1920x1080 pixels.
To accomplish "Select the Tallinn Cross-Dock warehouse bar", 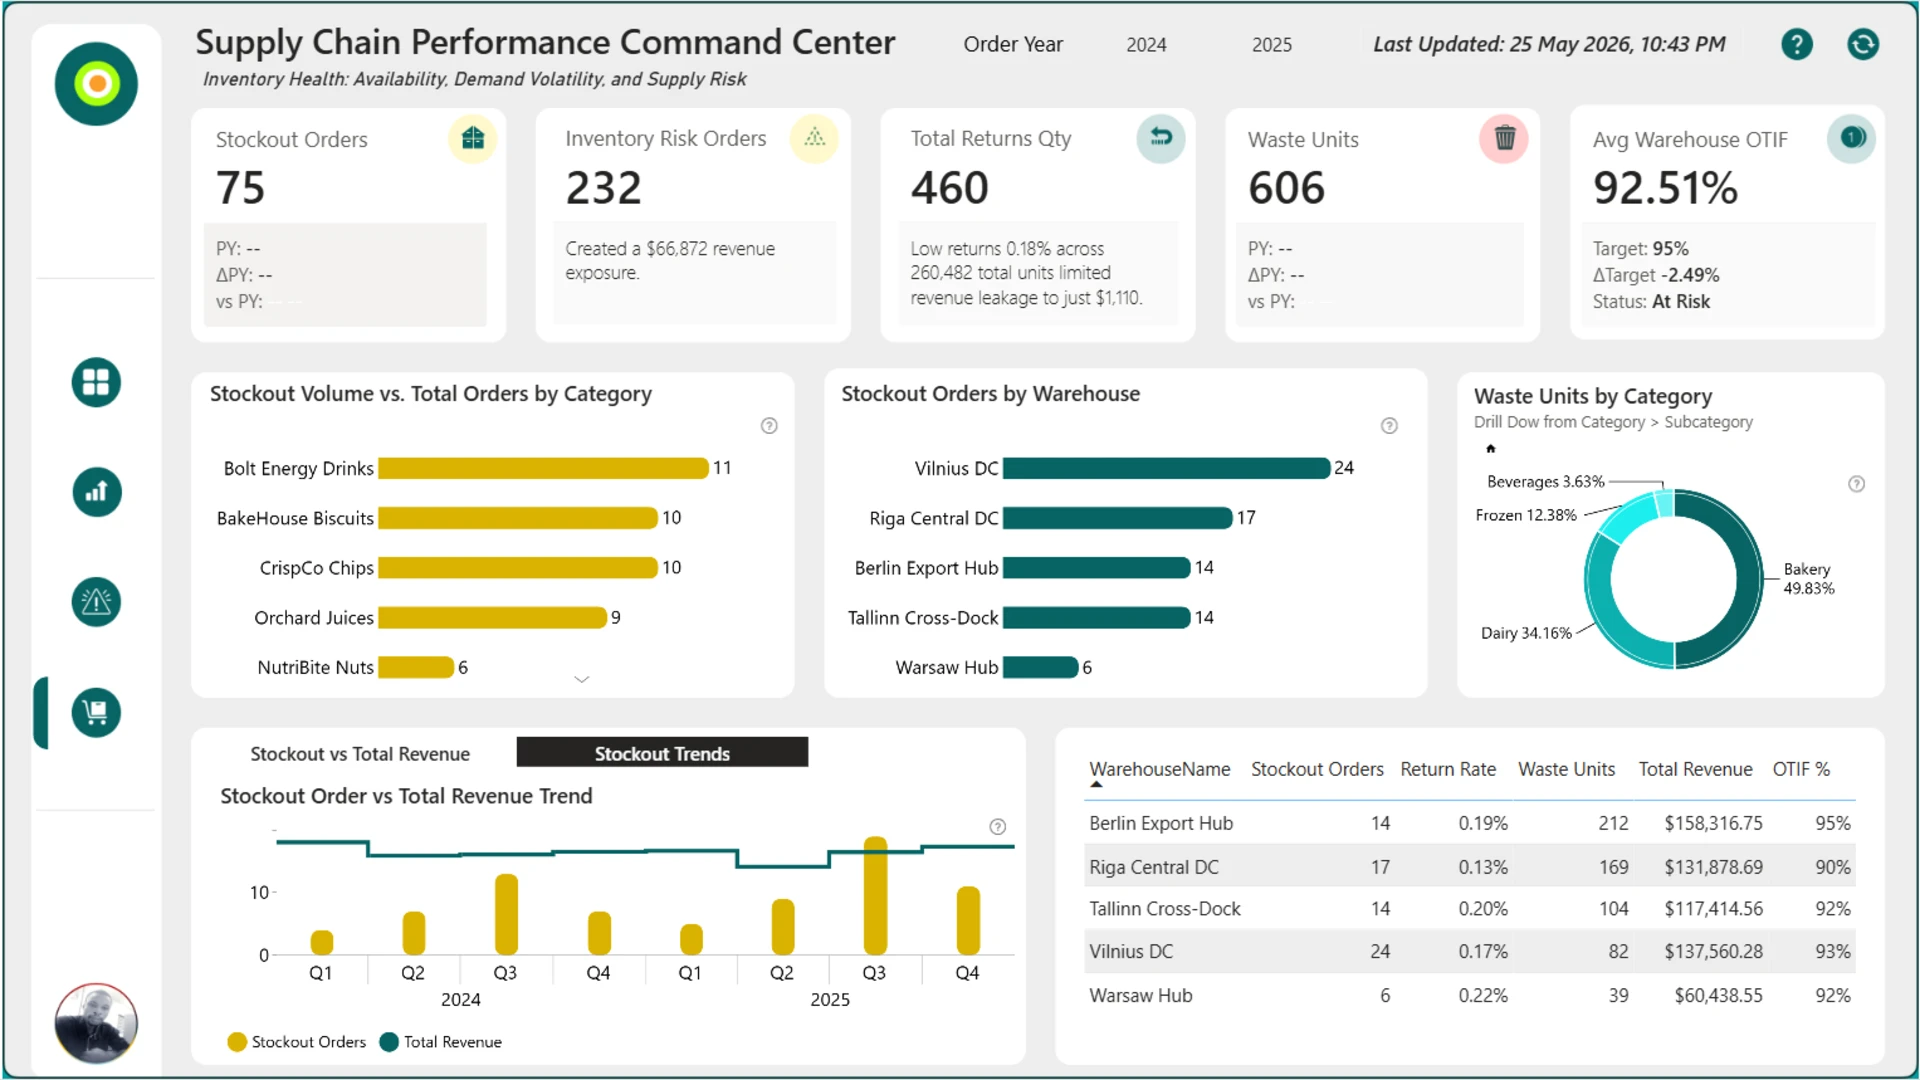I will coord(1097,618).
